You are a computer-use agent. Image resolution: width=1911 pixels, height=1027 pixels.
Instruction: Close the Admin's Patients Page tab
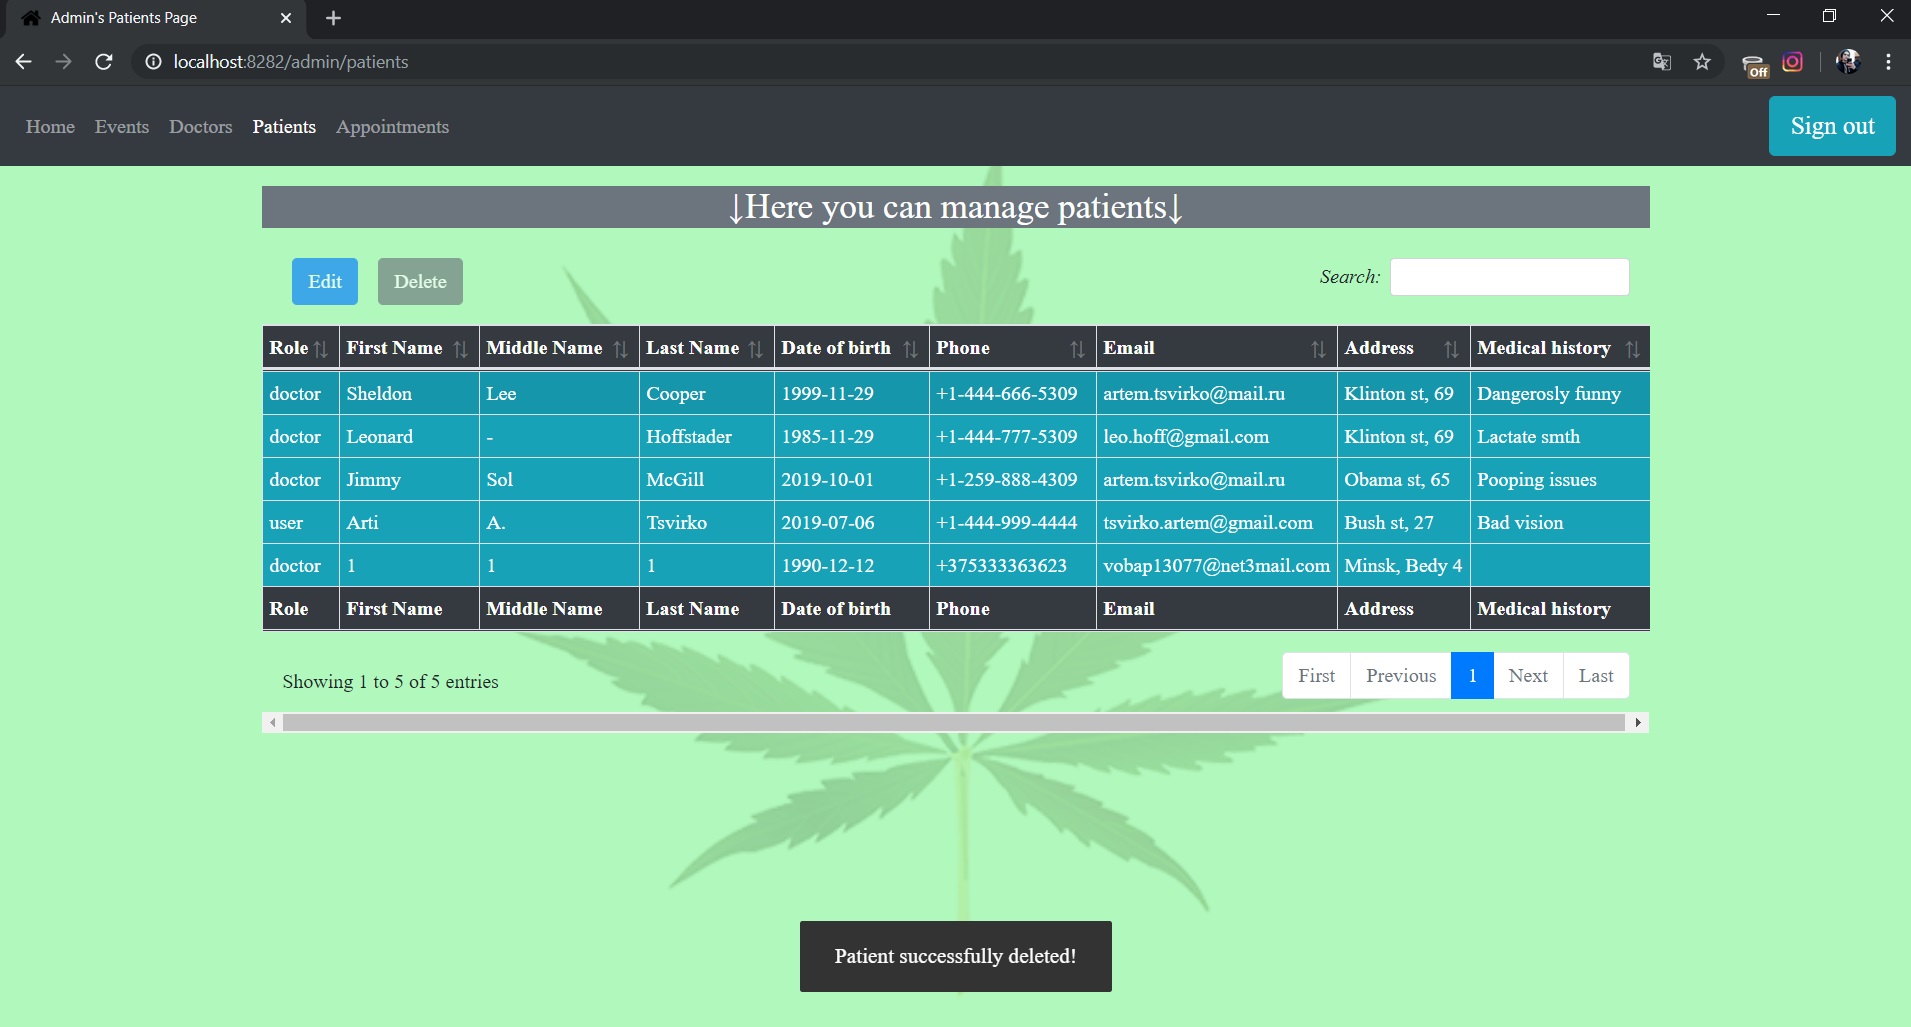tap(286, 18)
